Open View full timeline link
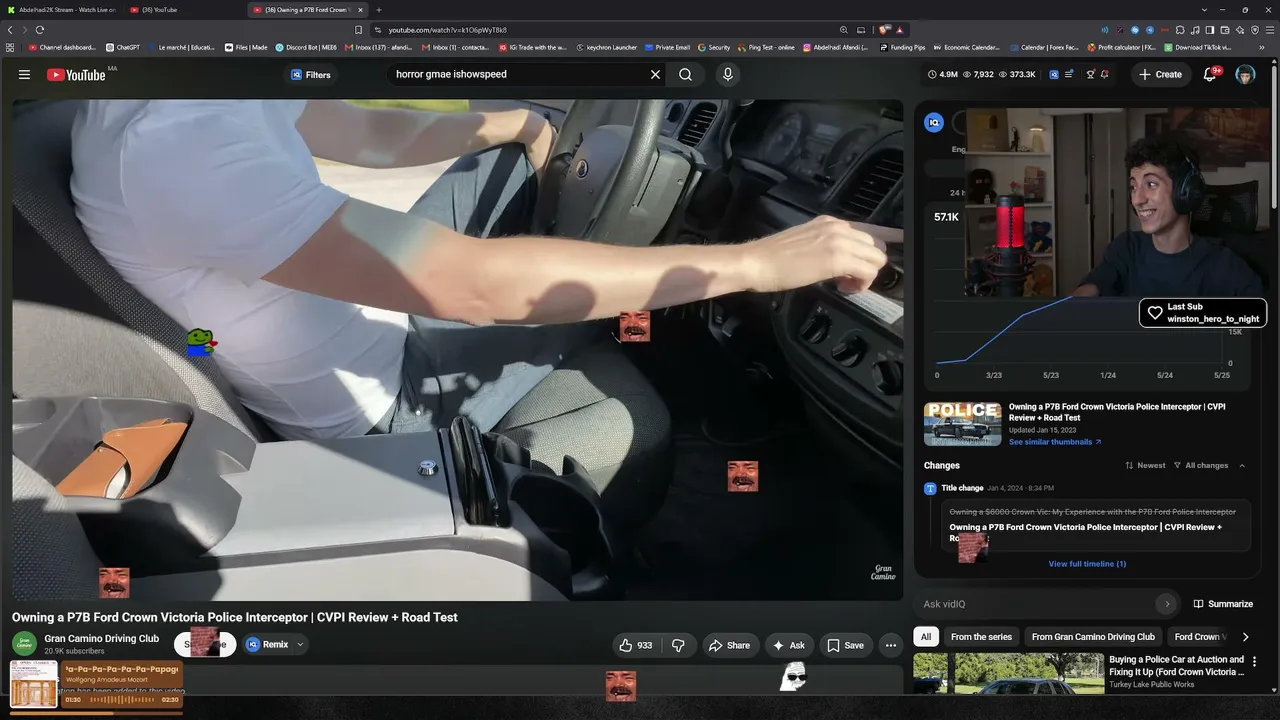1280x720 pixels. point(1087,564)
